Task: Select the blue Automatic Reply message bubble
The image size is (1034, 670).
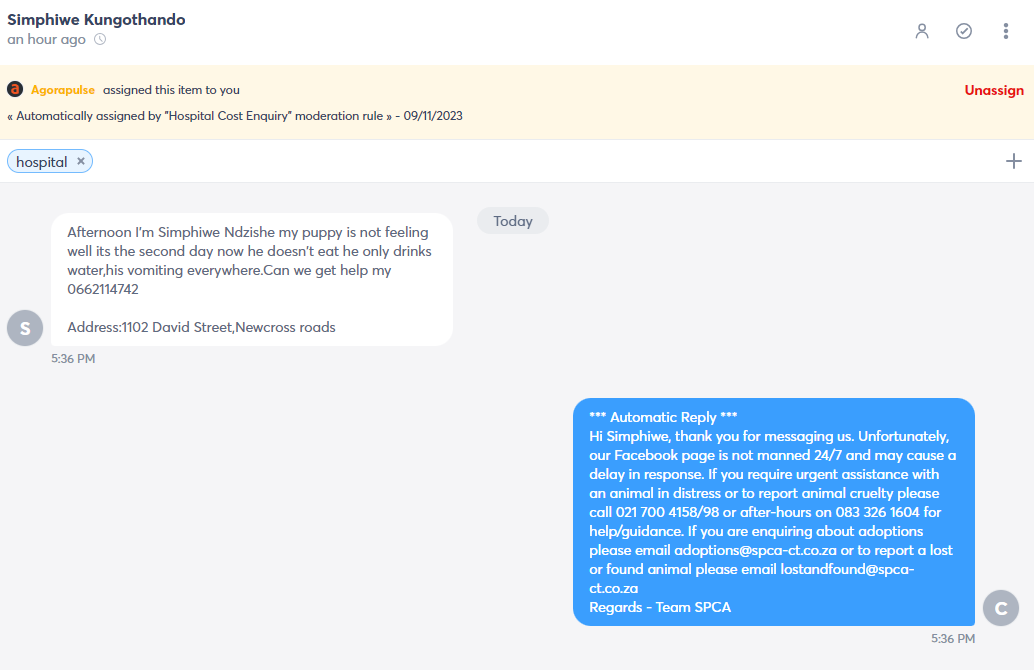Action: point(774,512)
